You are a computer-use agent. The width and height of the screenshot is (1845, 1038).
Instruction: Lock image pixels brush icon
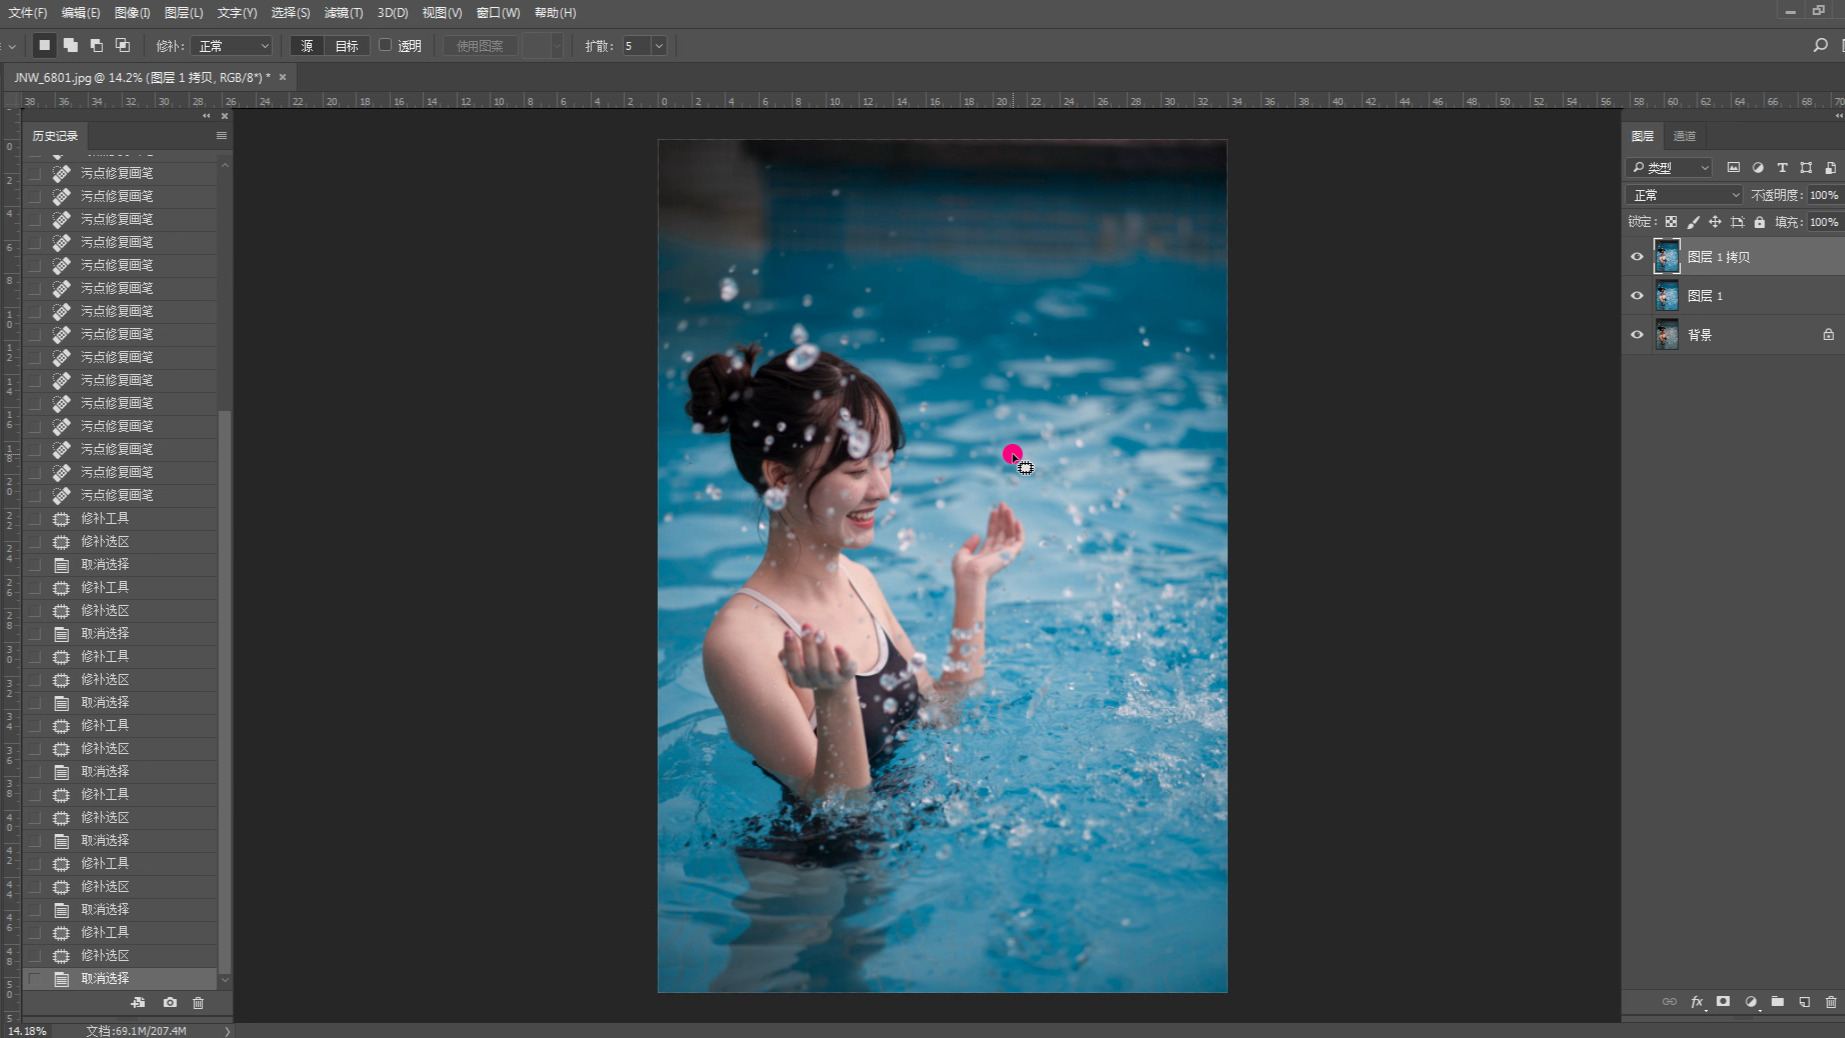click(1693, 222)
